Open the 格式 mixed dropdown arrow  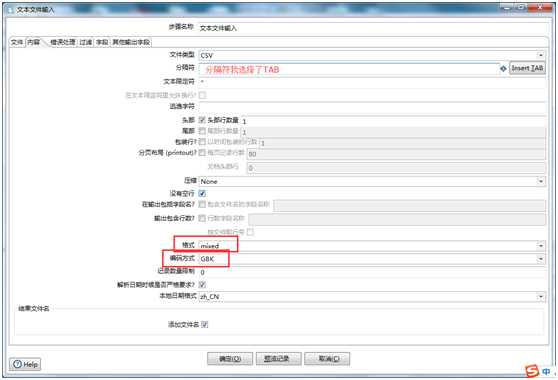541,246
